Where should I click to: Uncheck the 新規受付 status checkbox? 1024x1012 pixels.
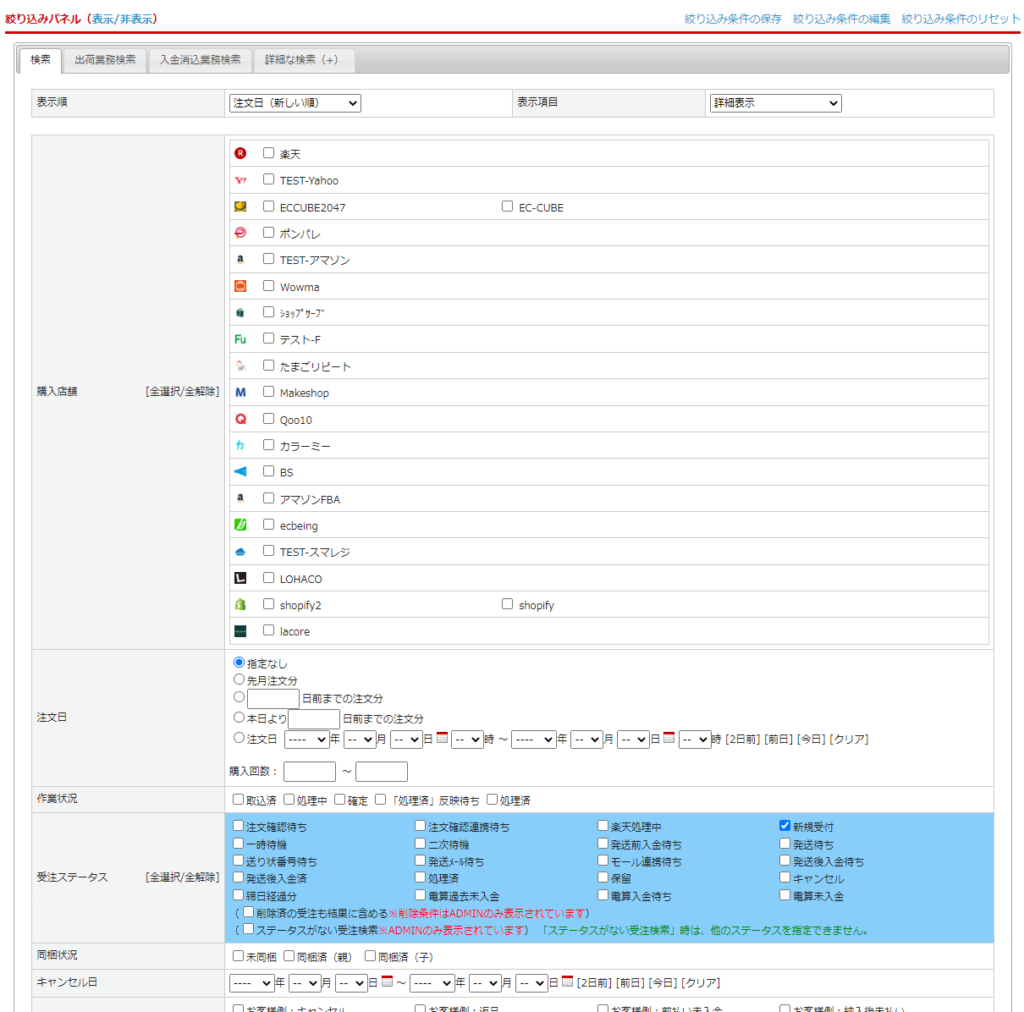785,826
